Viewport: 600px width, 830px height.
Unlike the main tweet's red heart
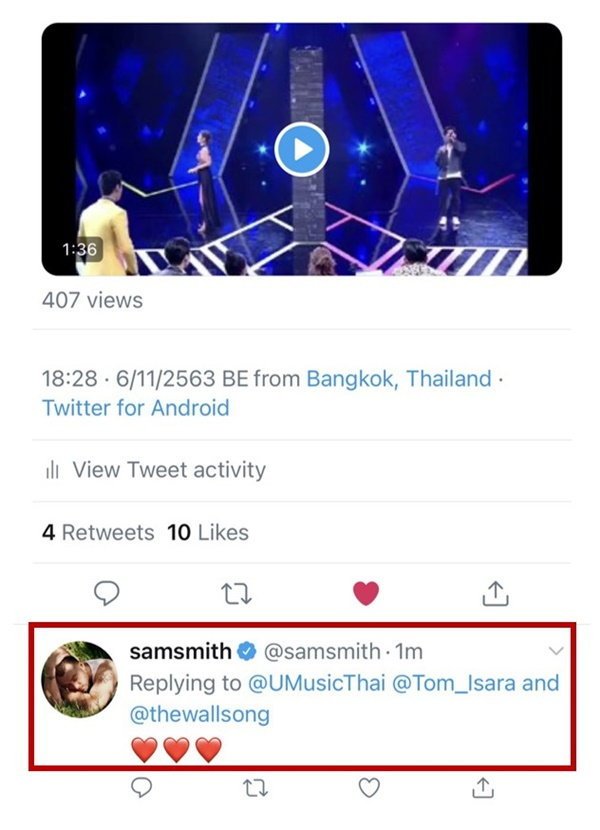click(x=366, y=594)
